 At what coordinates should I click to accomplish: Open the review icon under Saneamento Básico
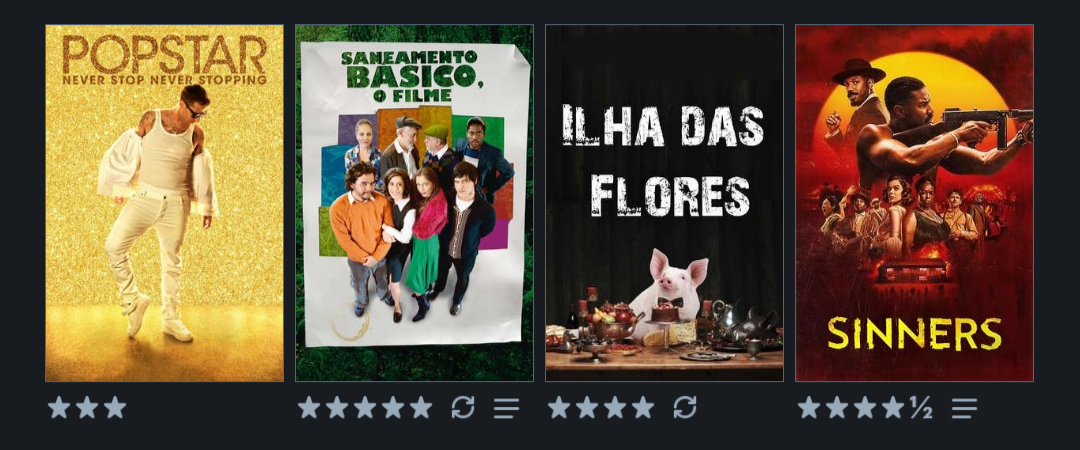[x=506, y=408]
